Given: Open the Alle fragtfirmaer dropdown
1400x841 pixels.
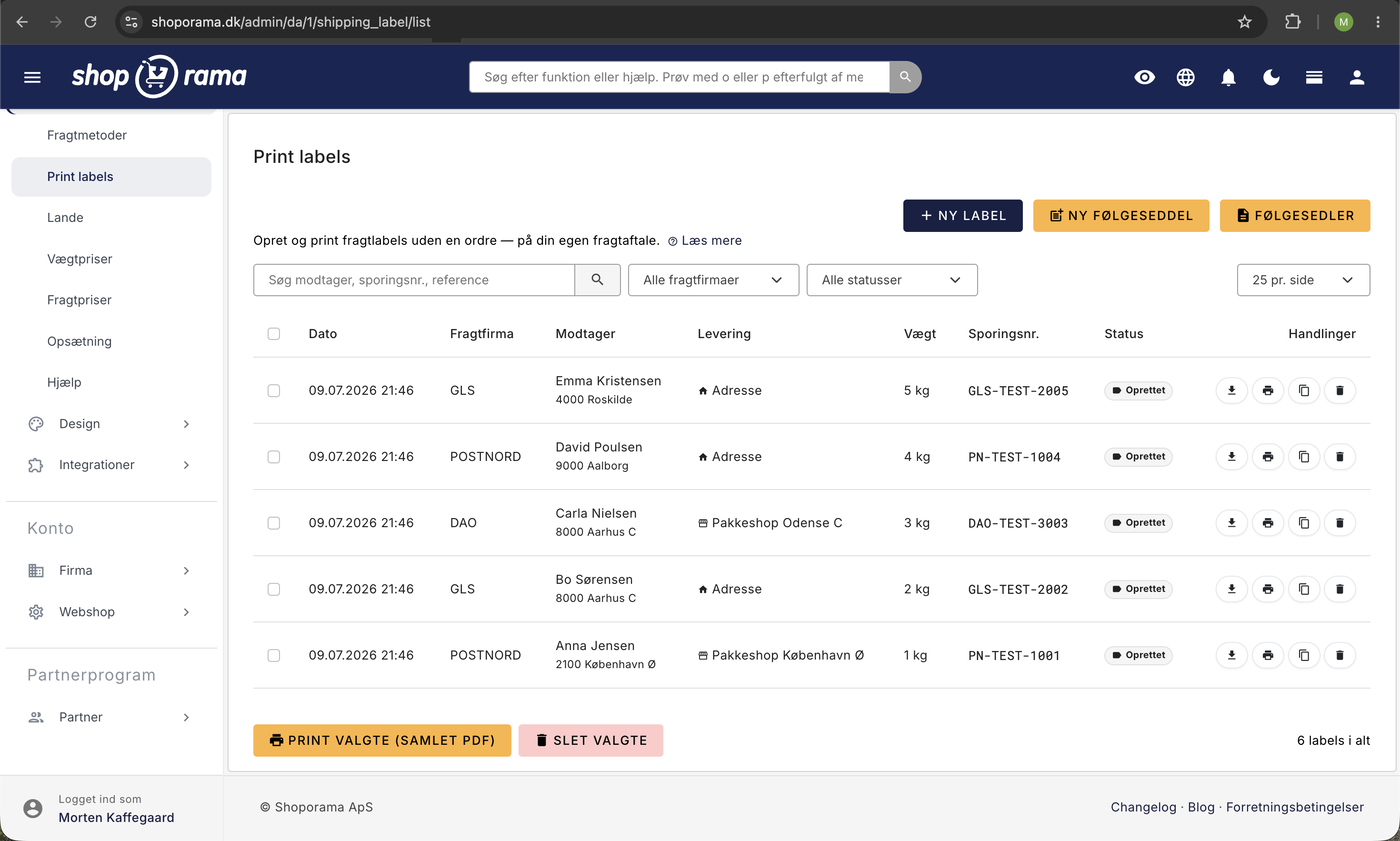Looking at the screenshot, I should [x=713, y=280].
